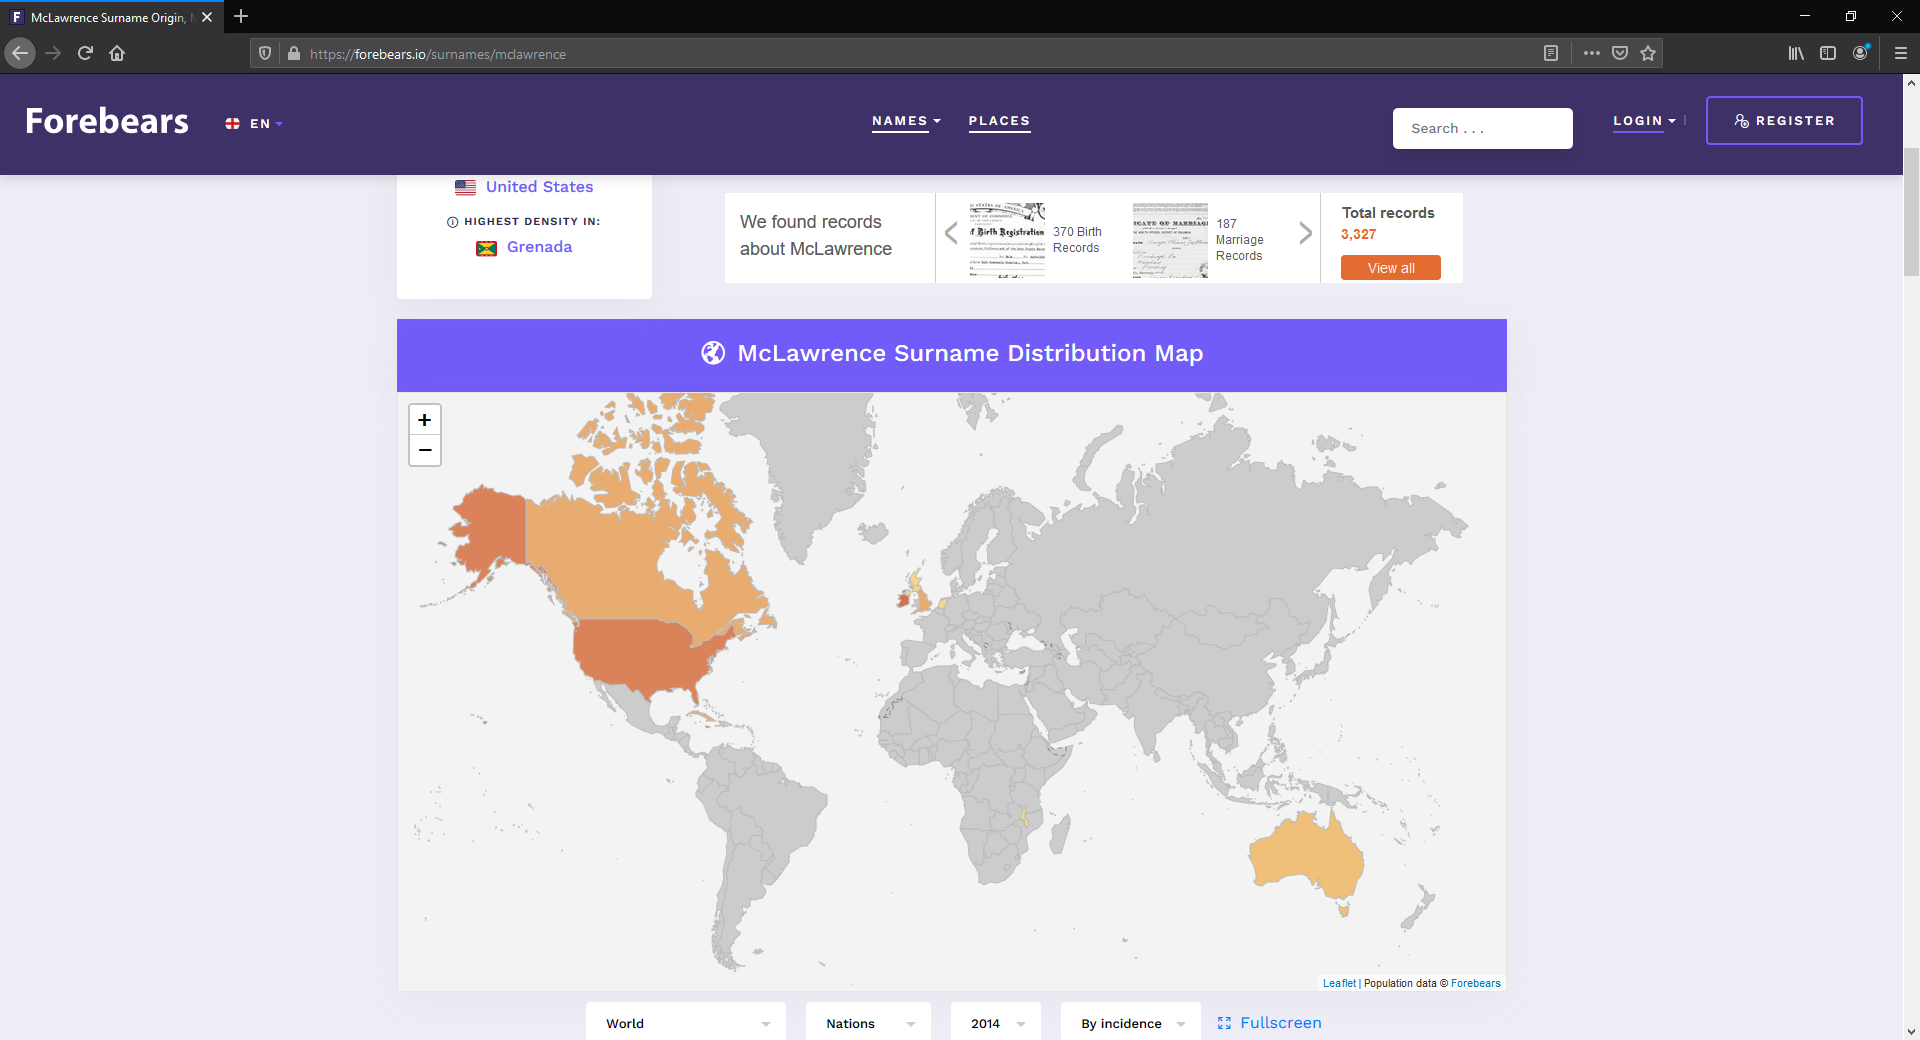Zoom out on the distribution map

(425, 450)
